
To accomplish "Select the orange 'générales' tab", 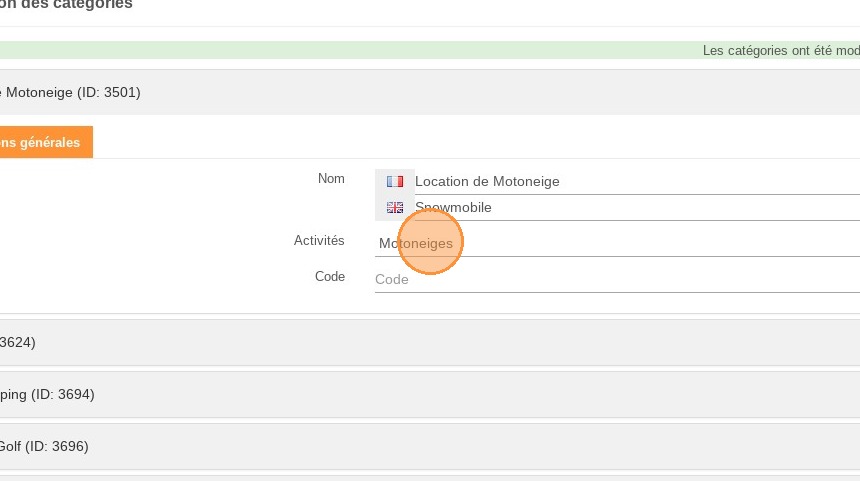I will click(46, 142).
